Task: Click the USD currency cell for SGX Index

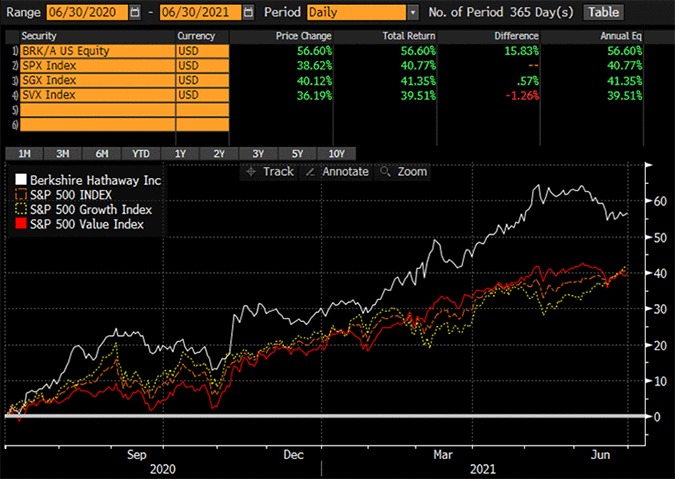Action: [x=202, y=80]
